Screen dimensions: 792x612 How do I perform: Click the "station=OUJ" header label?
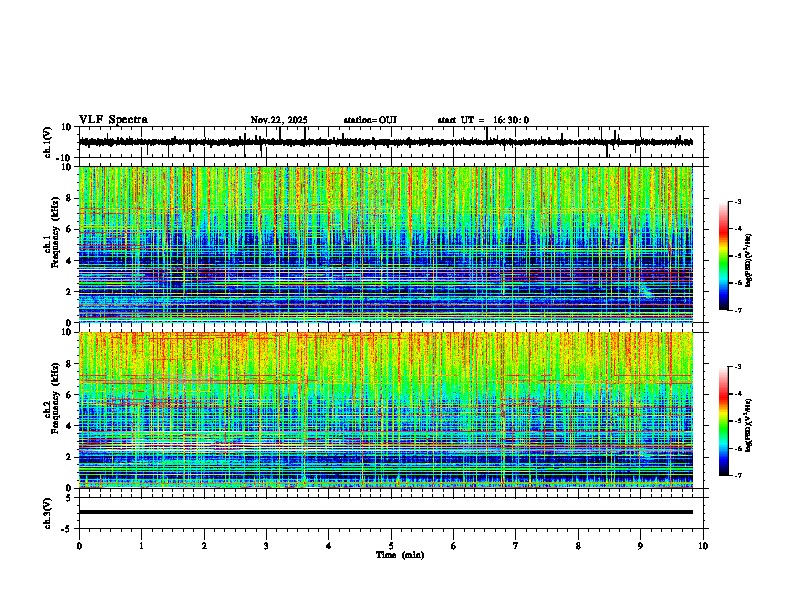point(370,120)
